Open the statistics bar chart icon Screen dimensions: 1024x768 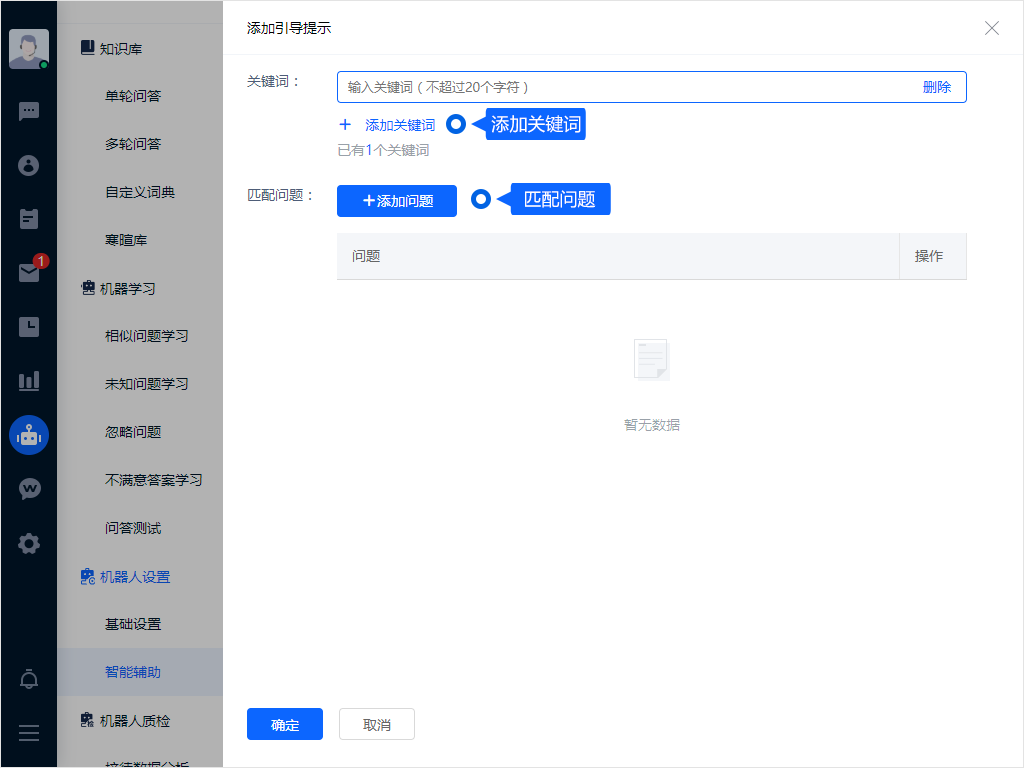(x=29, y=381)
